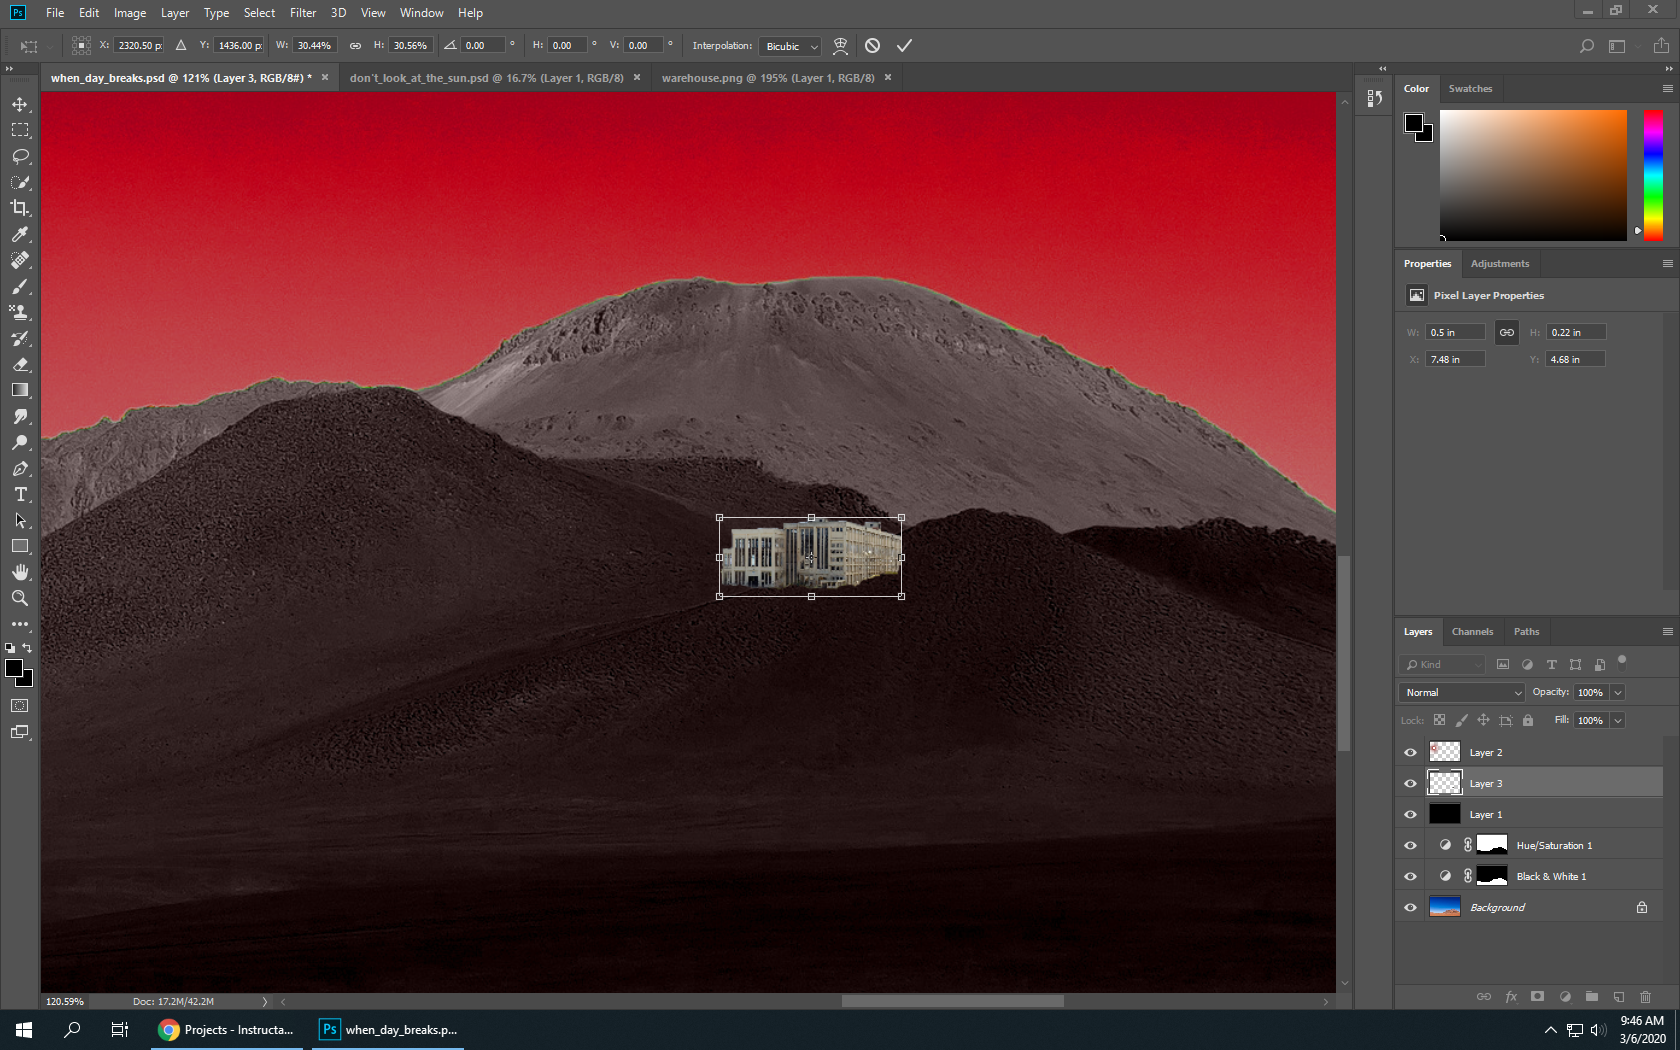Select the Quick Selection tool
Viewport: 1680px width, 1050px height.
(20, 183)
